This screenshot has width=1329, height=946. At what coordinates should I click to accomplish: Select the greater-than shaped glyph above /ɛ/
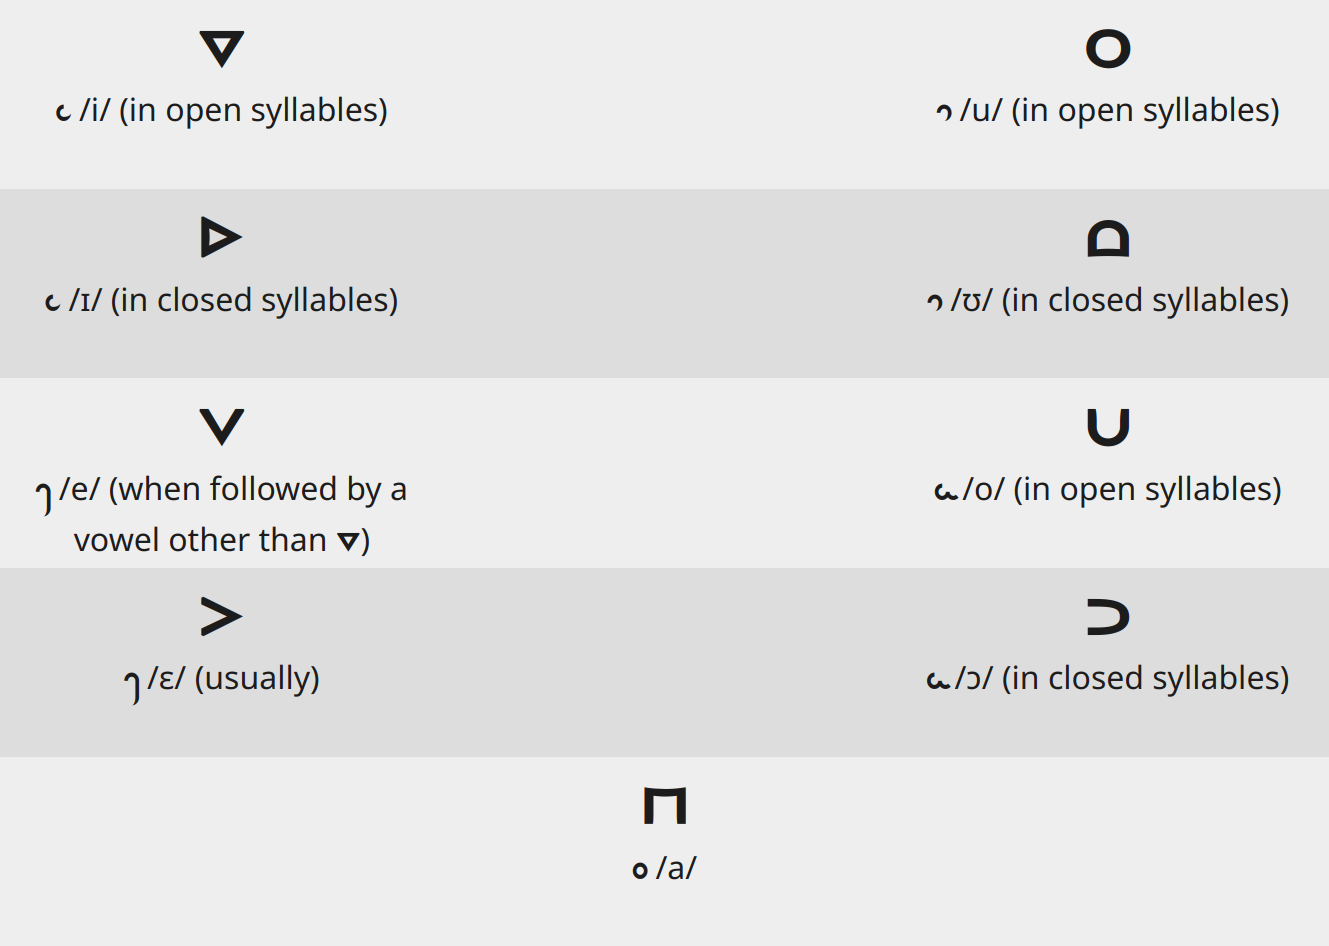221,616
